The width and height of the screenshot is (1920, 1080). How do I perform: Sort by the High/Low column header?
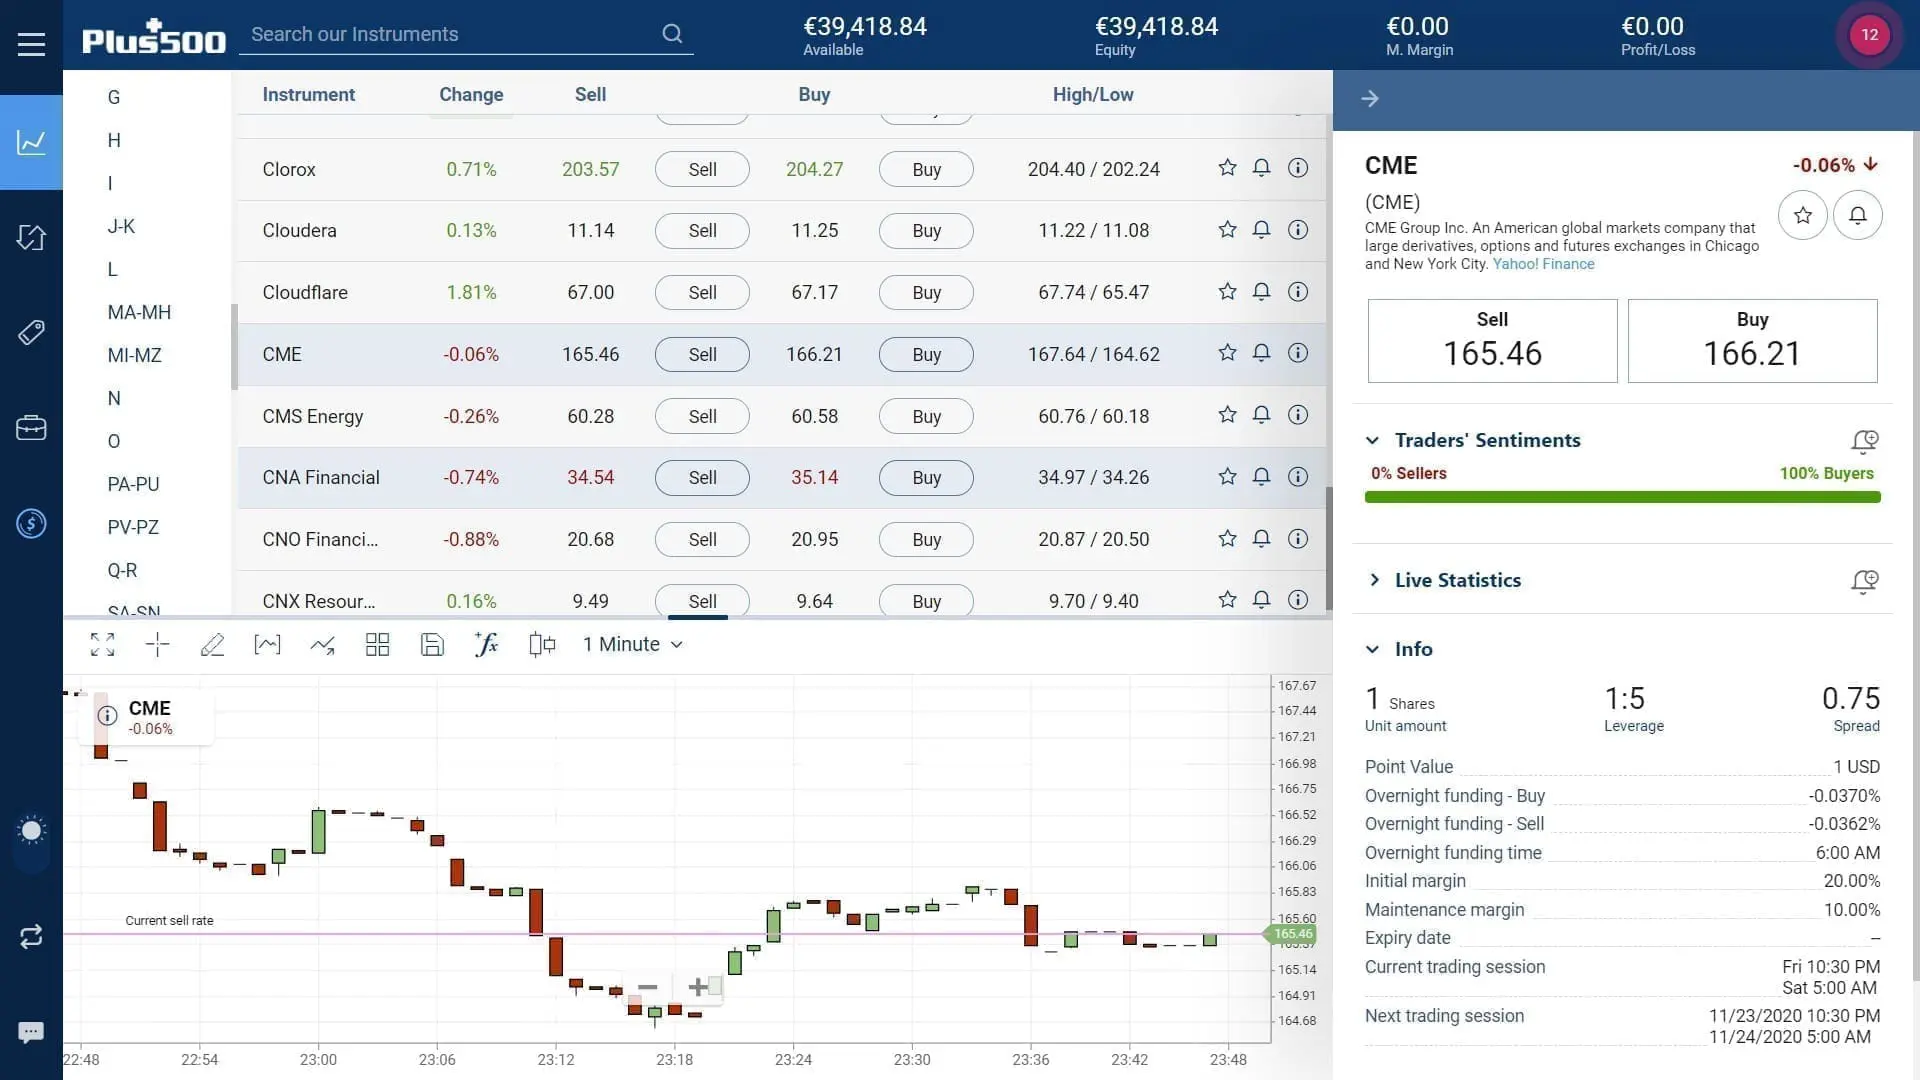click(x=1093, y=94)
